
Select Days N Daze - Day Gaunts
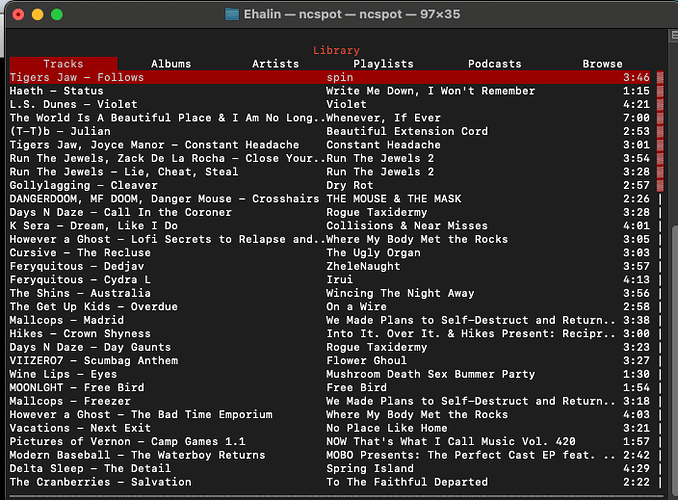click(329, 347)
